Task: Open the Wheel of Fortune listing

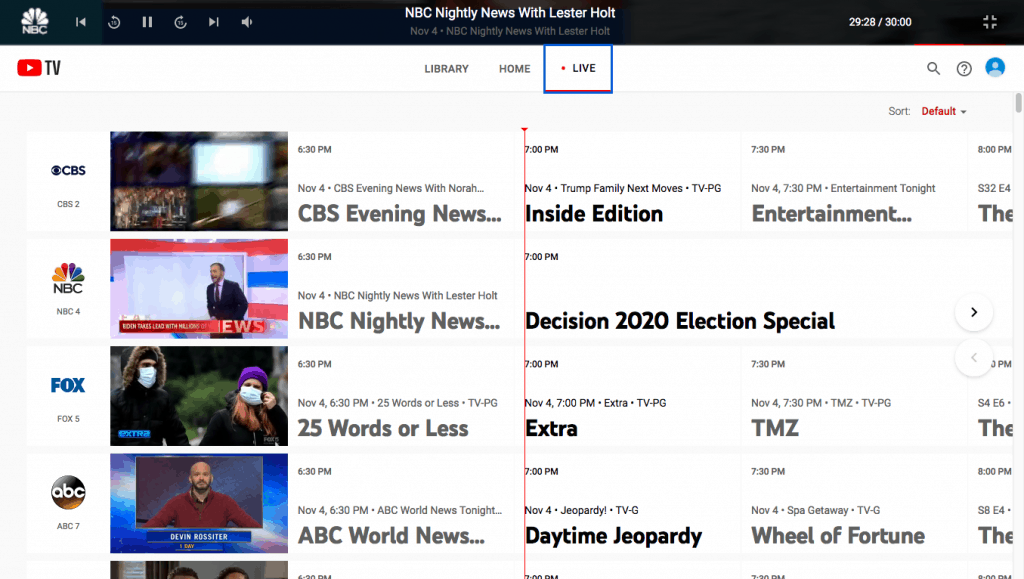Action: click(x=838, y=535)
